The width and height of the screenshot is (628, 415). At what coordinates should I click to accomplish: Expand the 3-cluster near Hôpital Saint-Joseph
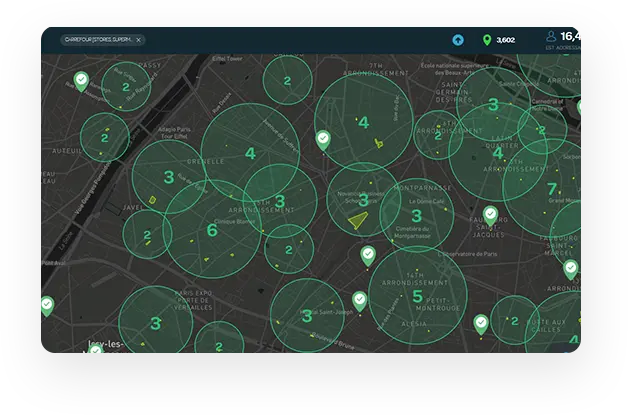[307, 316]
